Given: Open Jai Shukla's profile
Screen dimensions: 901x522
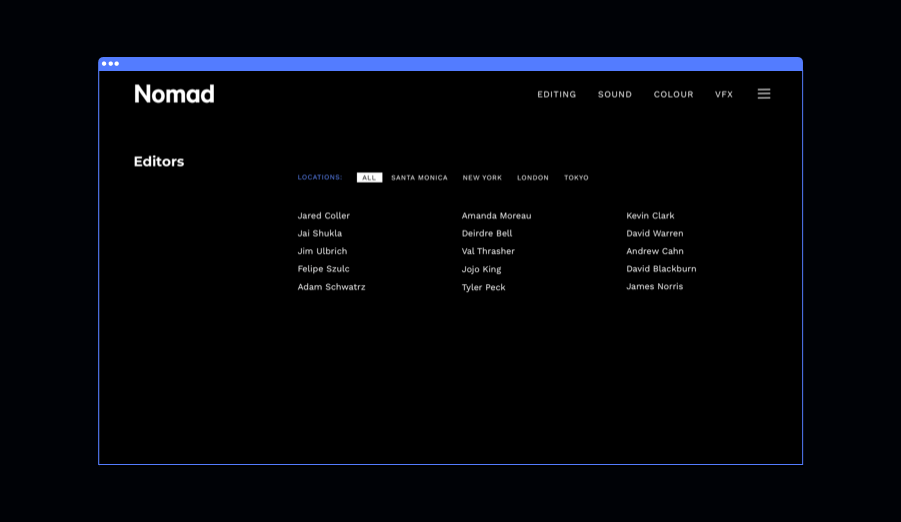Looking at the screenshot, I should coord(319,233).
